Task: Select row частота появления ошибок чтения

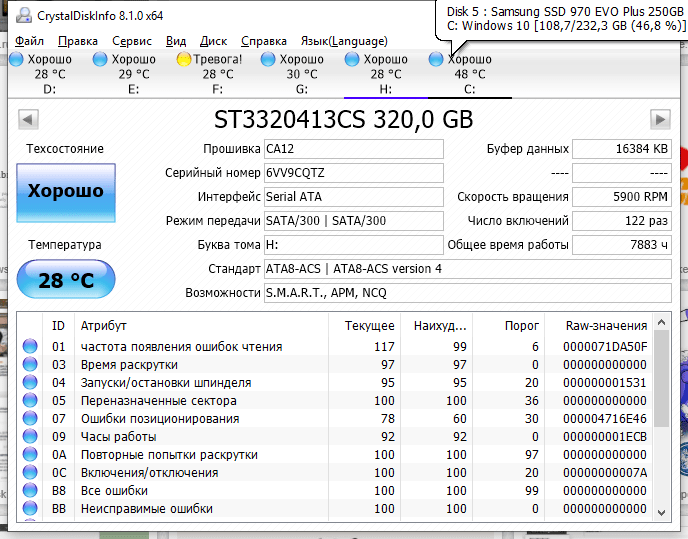Action: (x=335, y=346)
